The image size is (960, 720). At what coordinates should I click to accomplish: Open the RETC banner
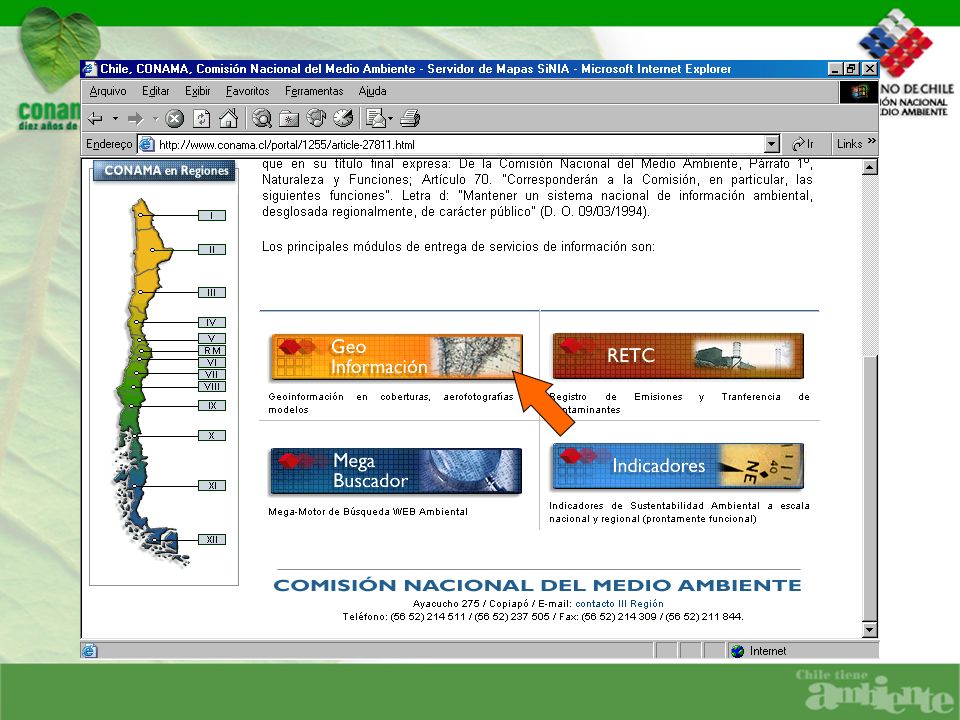[678, 356]
